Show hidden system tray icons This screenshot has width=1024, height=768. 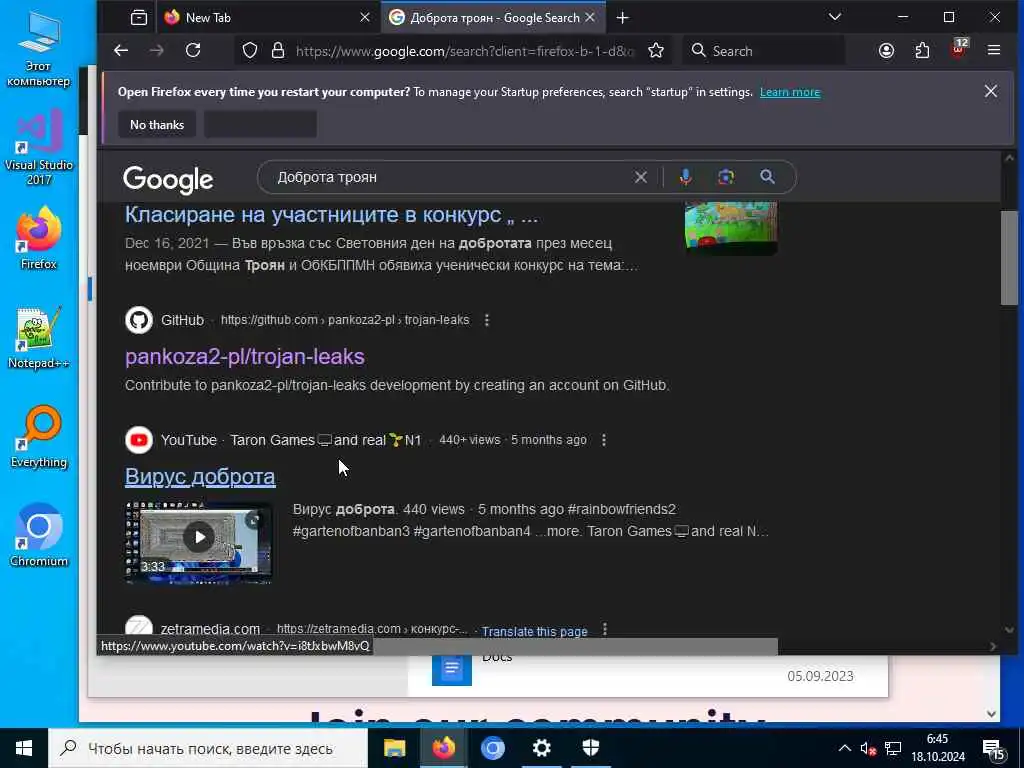pos(844,748)
